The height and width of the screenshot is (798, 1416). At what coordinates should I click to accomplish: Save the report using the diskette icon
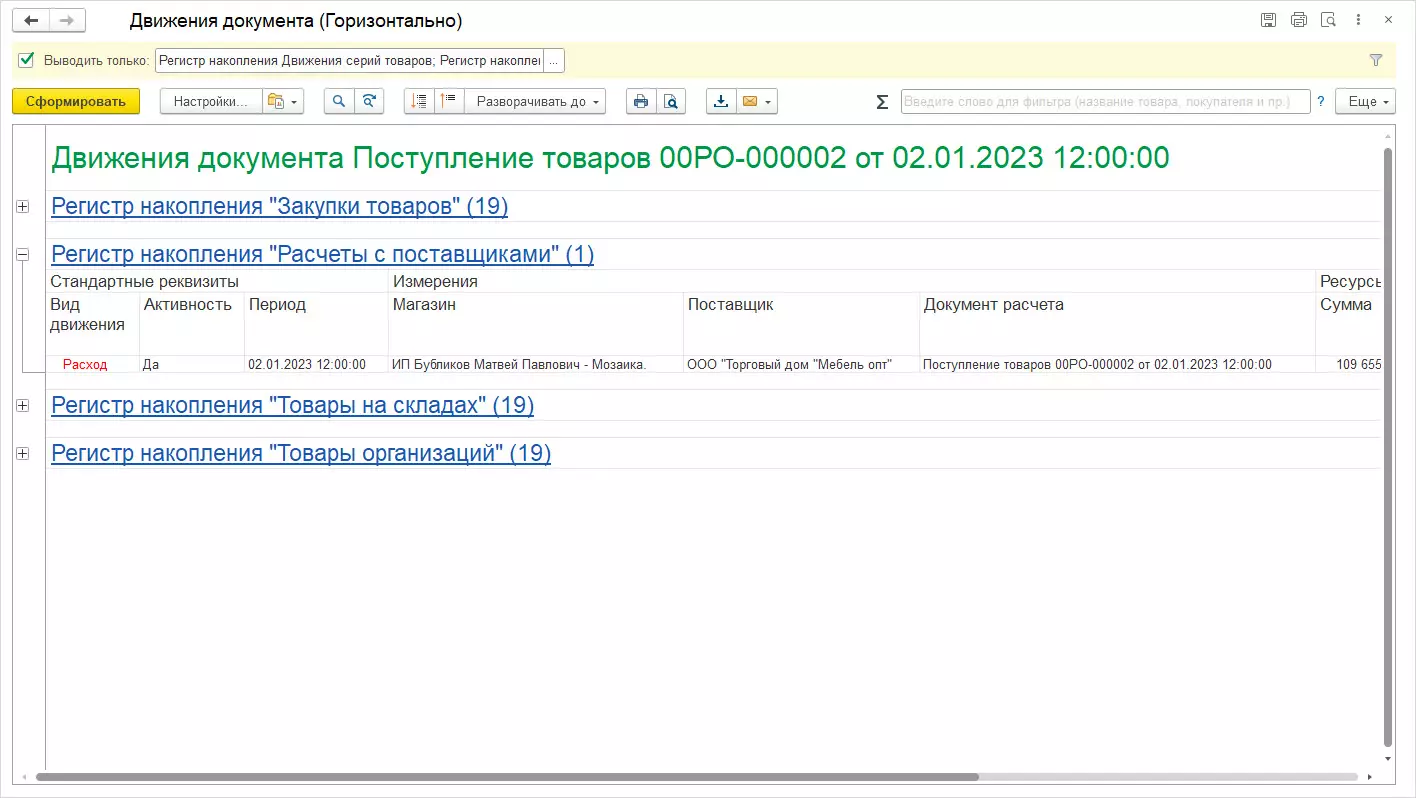point(1268,20)
